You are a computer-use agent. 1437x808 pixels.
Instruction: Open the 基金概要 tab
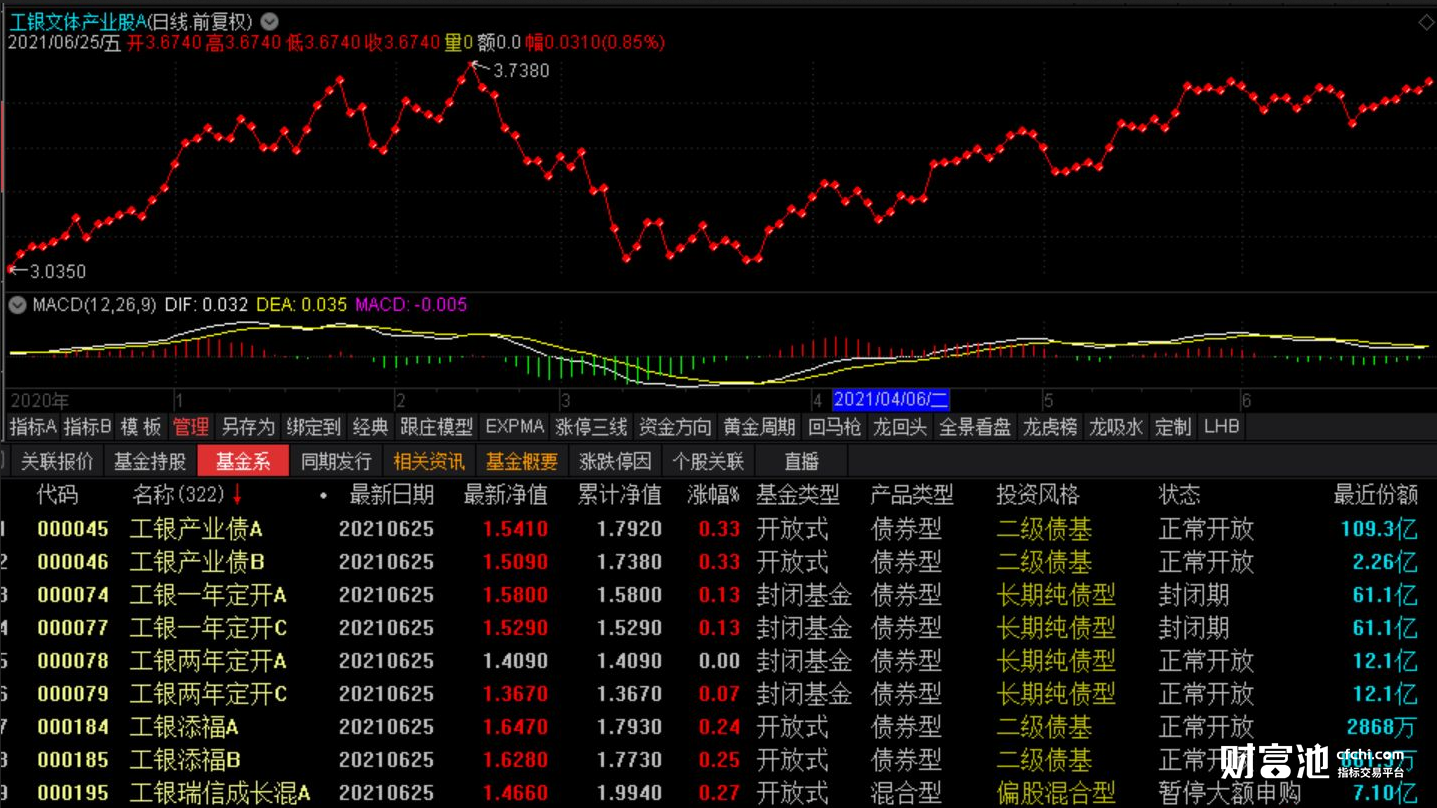click(522, 461)
